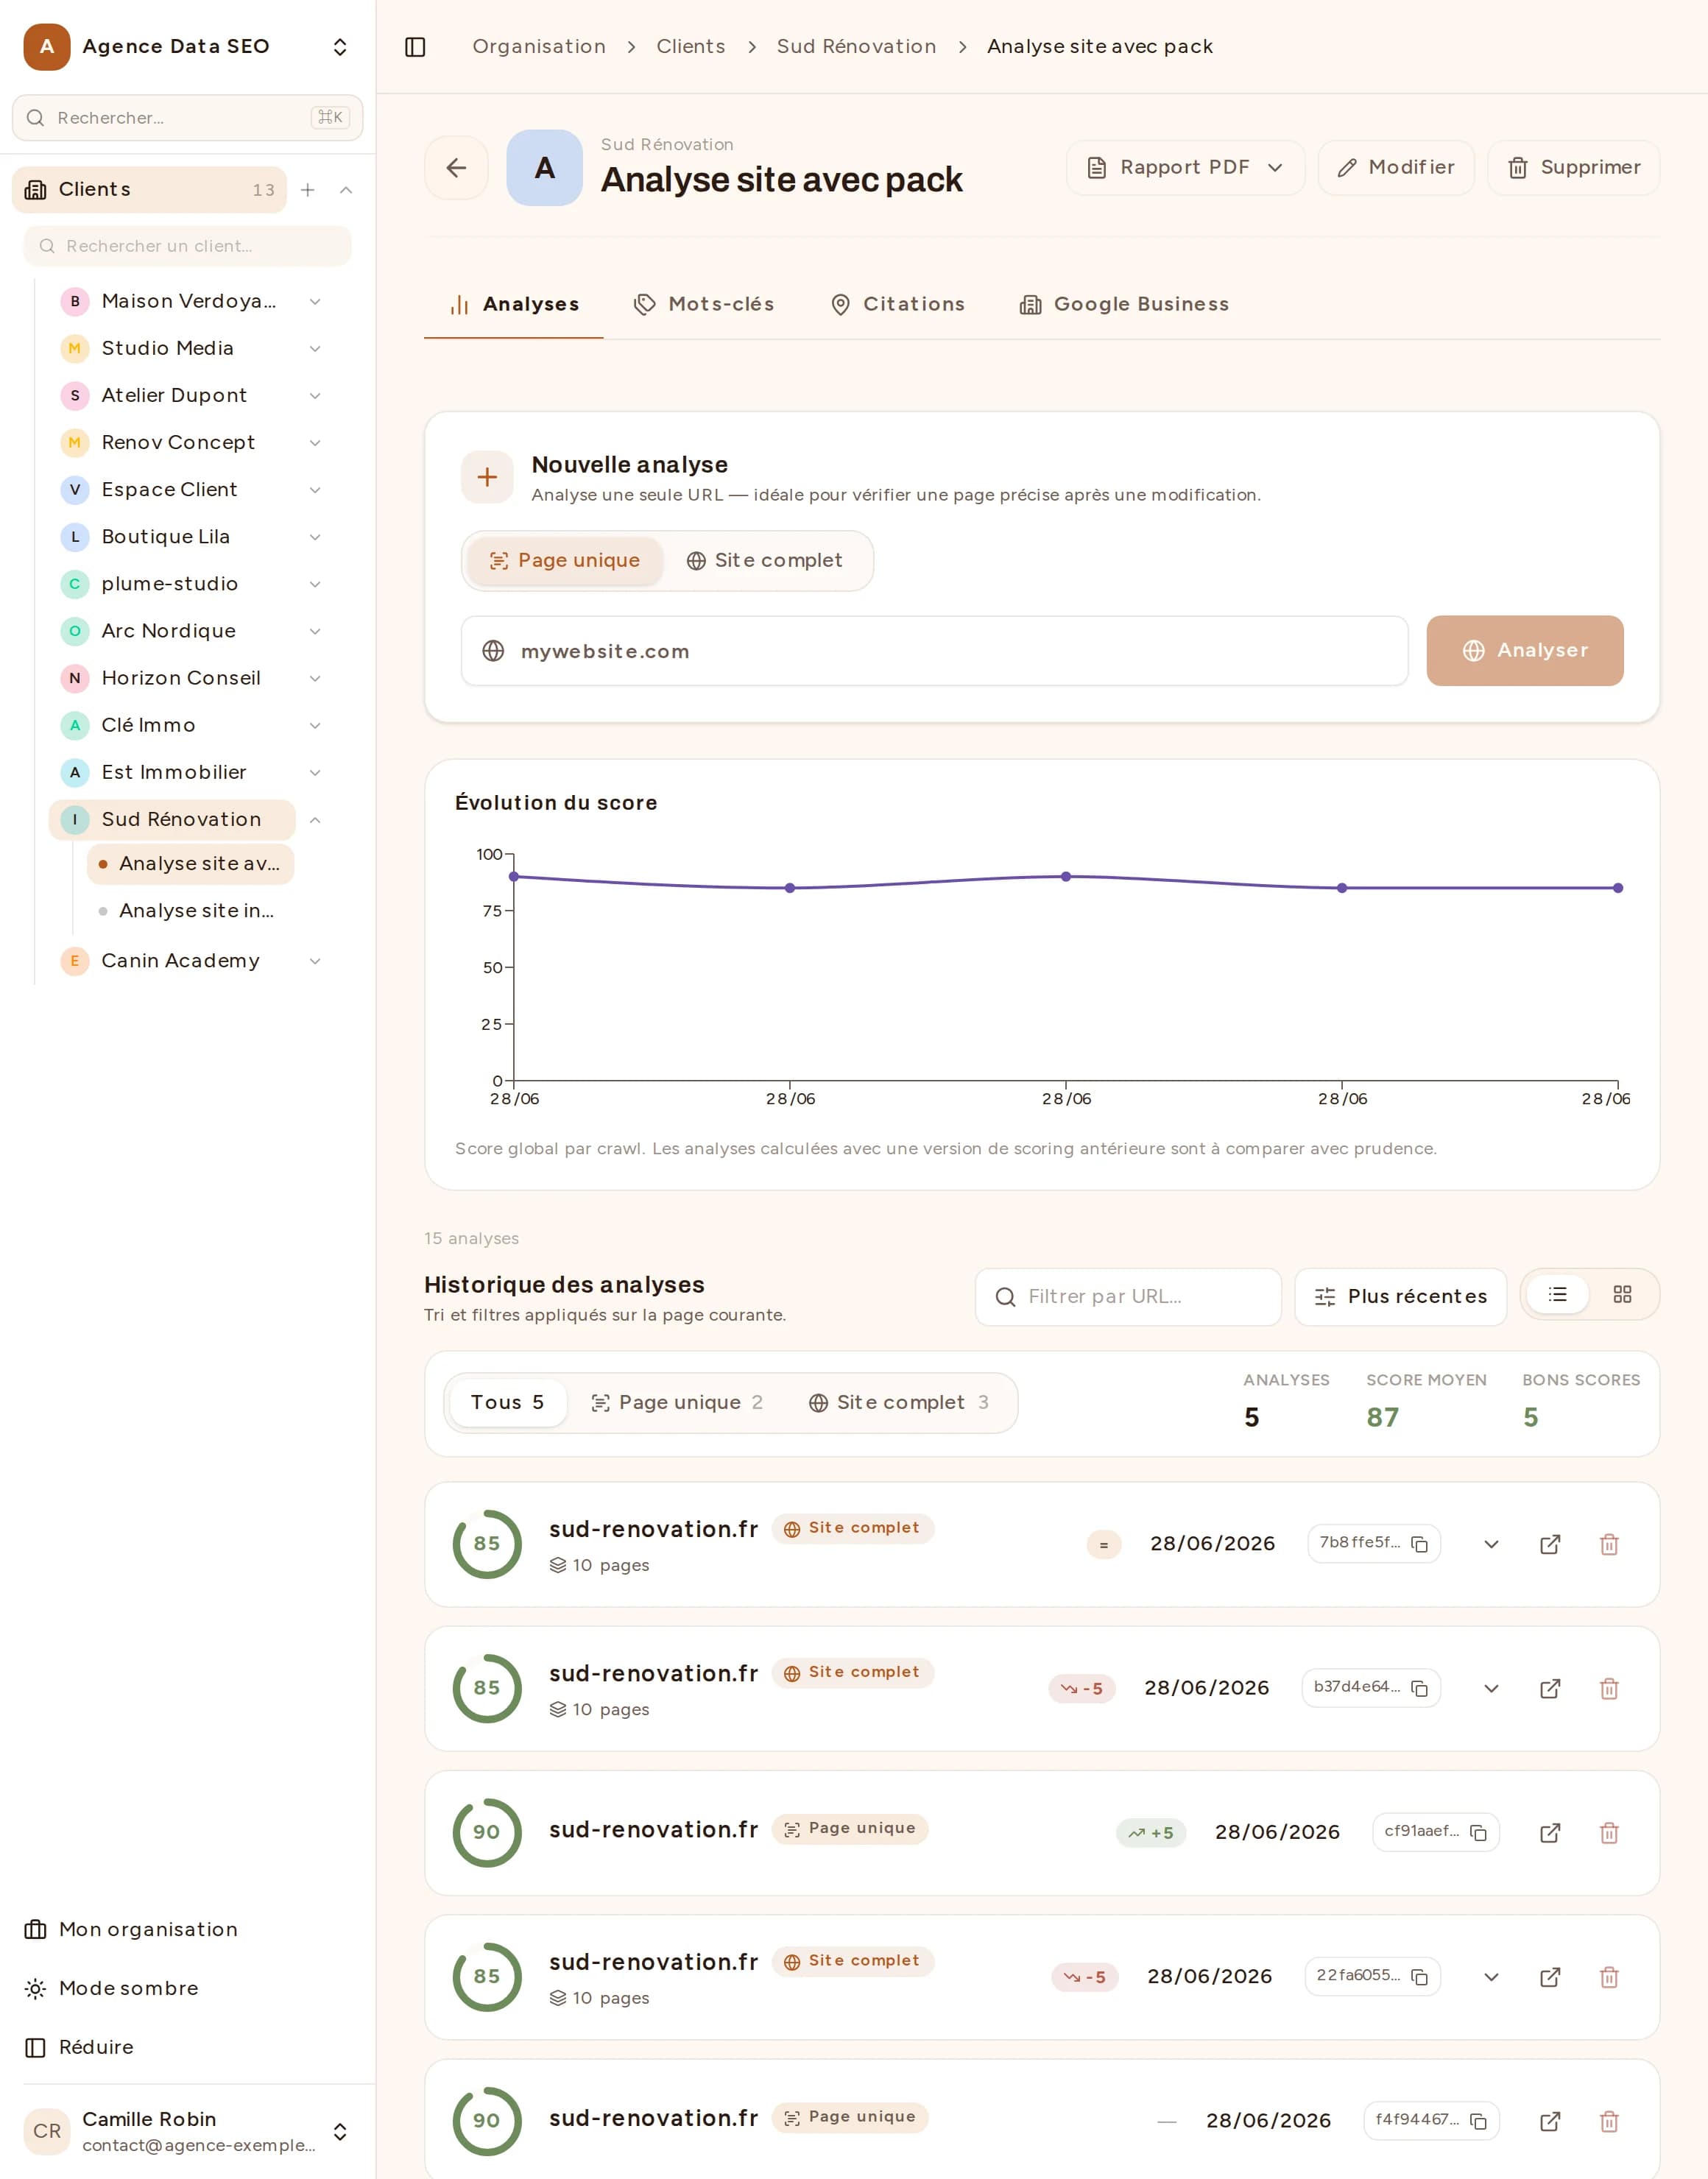Open the Google Business tab
Image resolution: width=1708 pixels, height=2179 pixels.
[x=1124, y=304]
